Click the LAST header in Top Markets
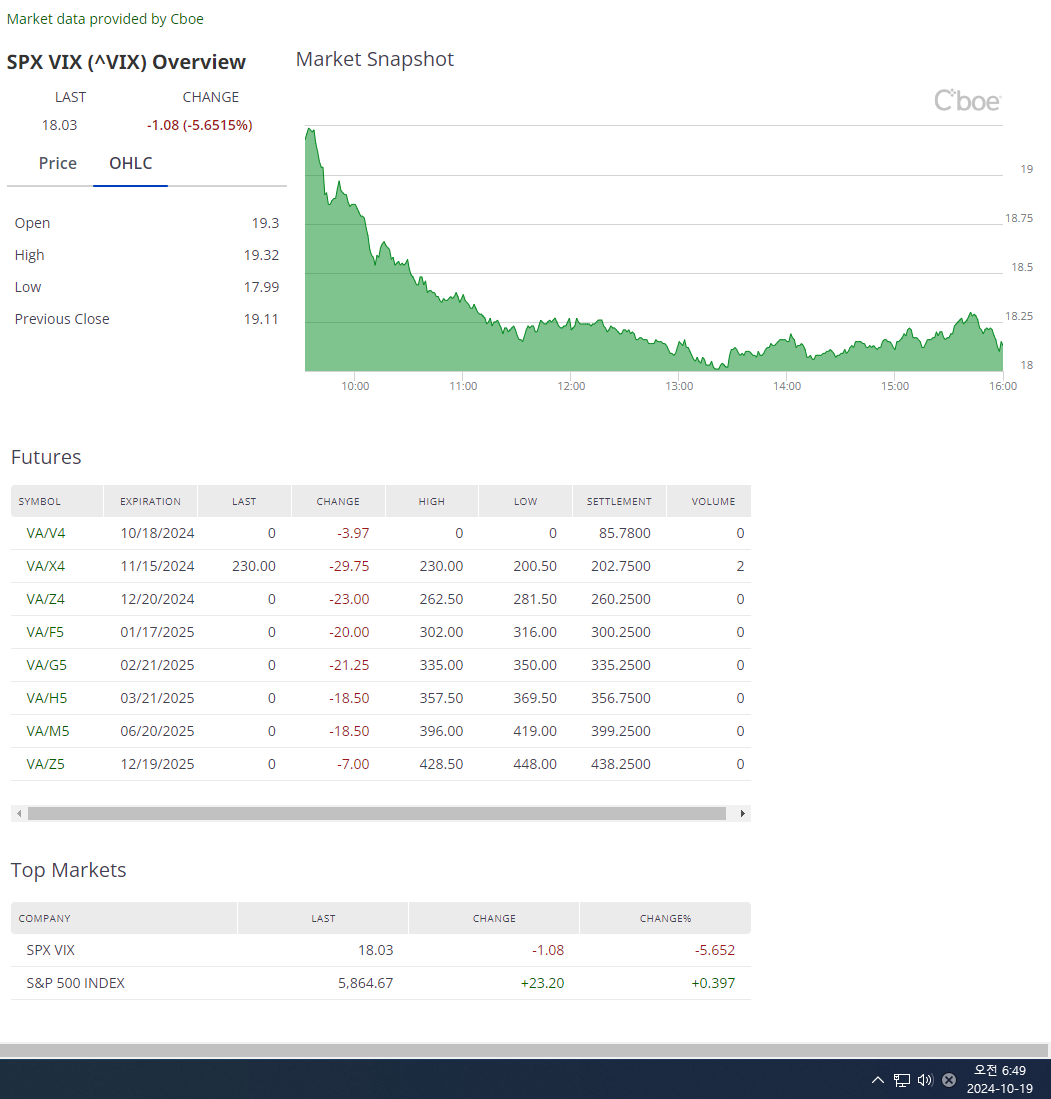The height and width of the screenshot is (1099, 1051). [323, 919]
